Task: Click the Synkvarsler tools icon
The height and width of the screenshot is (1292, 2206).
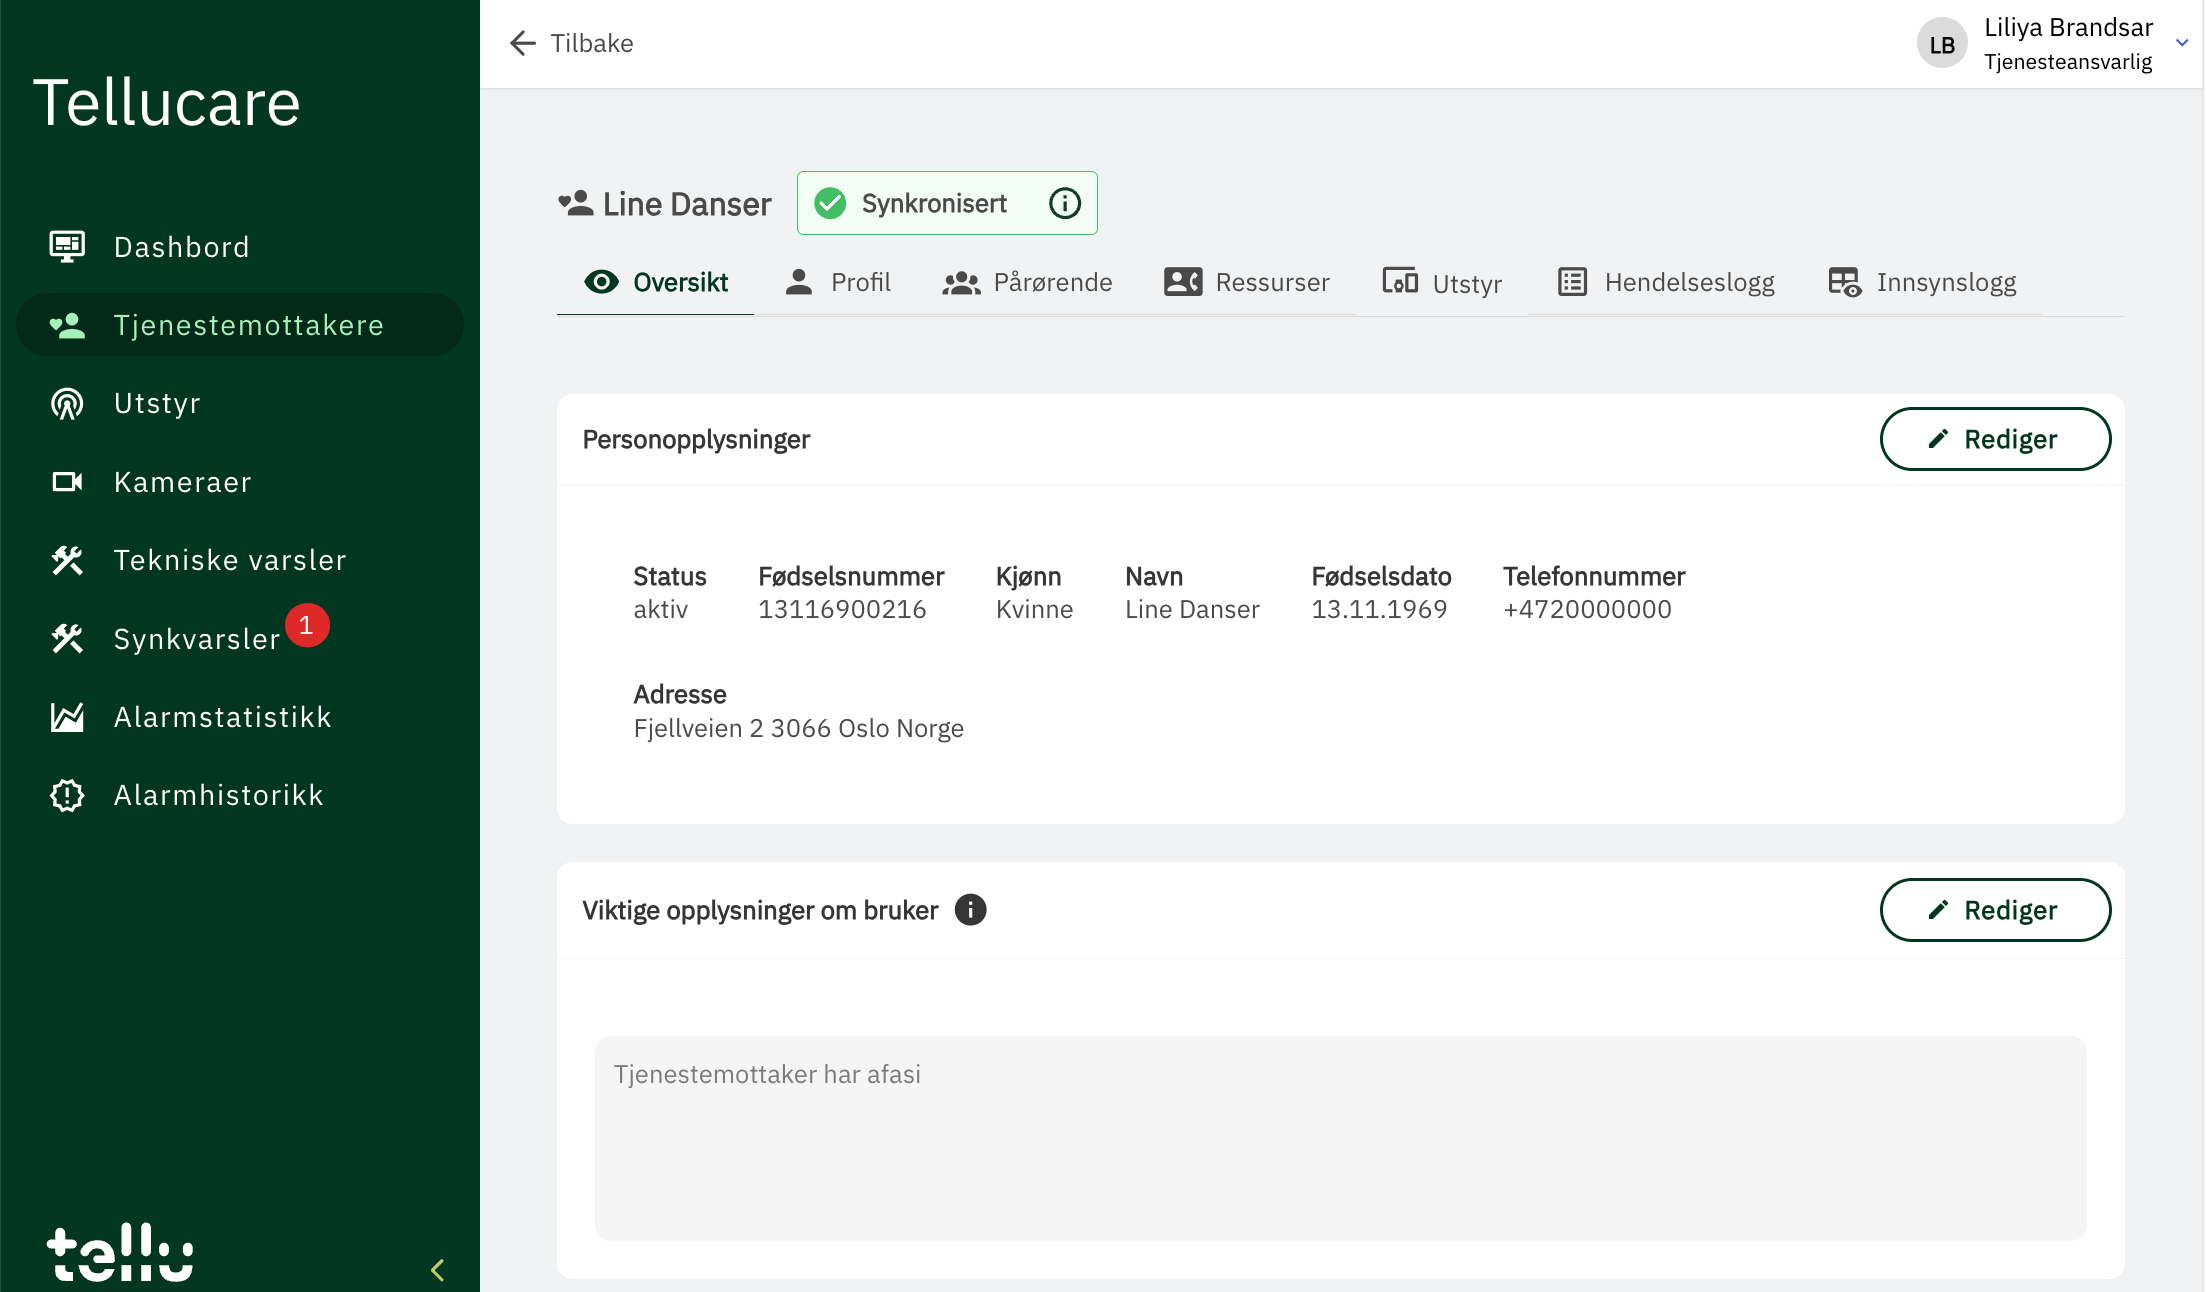Action: click(67, 638)
